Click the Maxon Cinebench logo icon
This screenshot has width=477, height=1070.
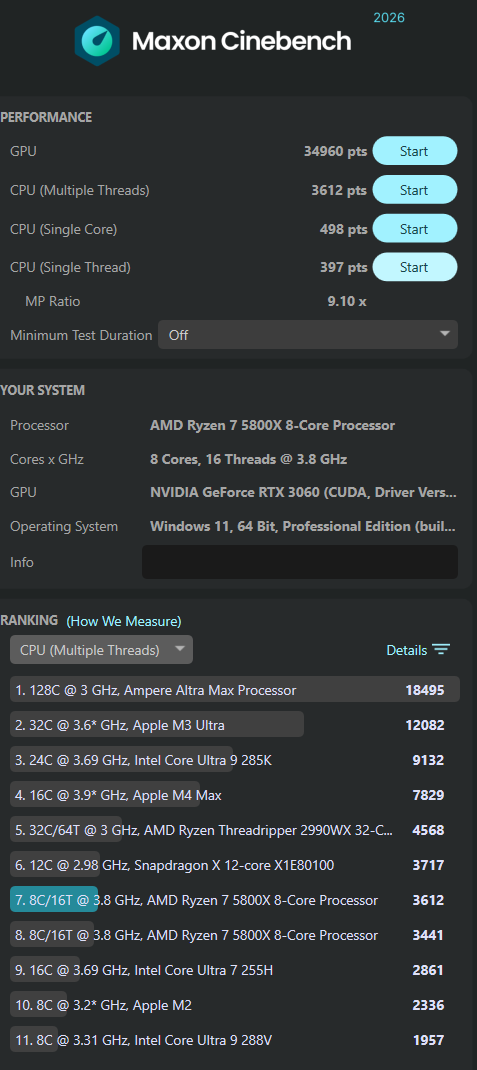(x=97, y=41)
